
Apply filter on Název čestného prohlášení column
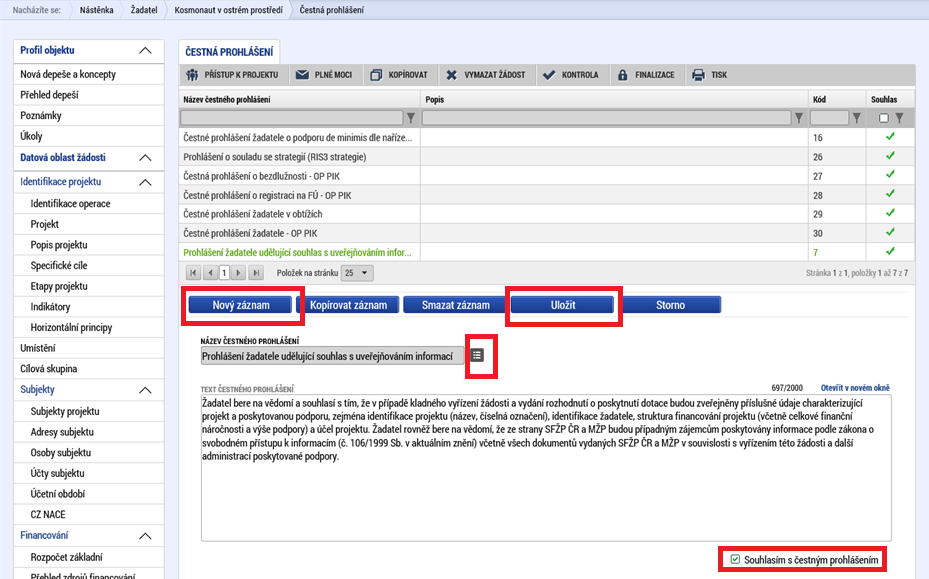pyautogui.click(x=411, y=118)
